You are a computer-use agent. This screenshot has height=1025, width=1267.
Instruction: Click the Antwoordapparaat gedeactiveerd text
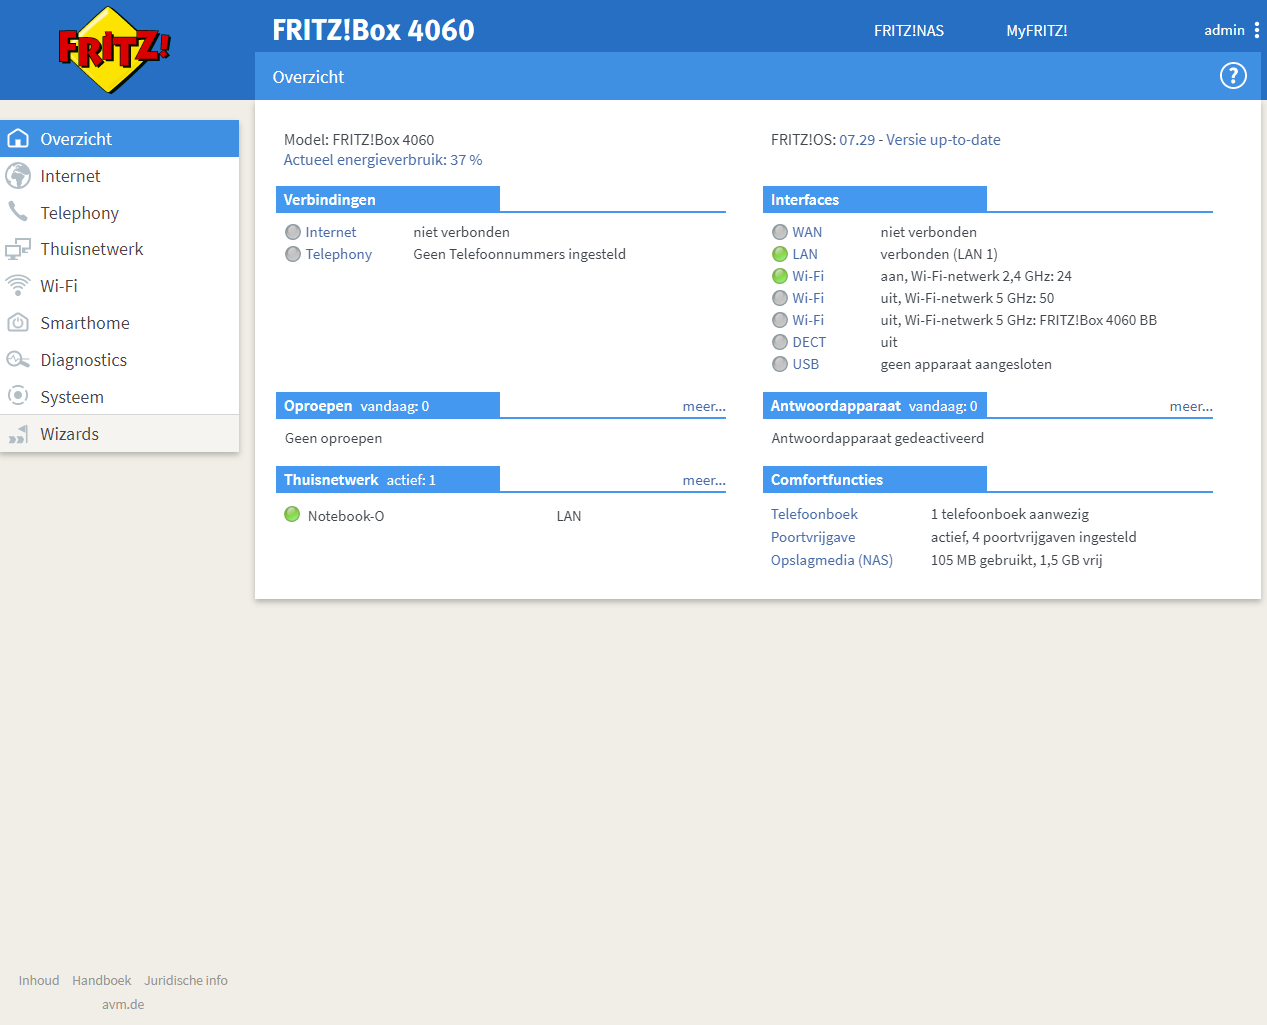coord(878,438)
